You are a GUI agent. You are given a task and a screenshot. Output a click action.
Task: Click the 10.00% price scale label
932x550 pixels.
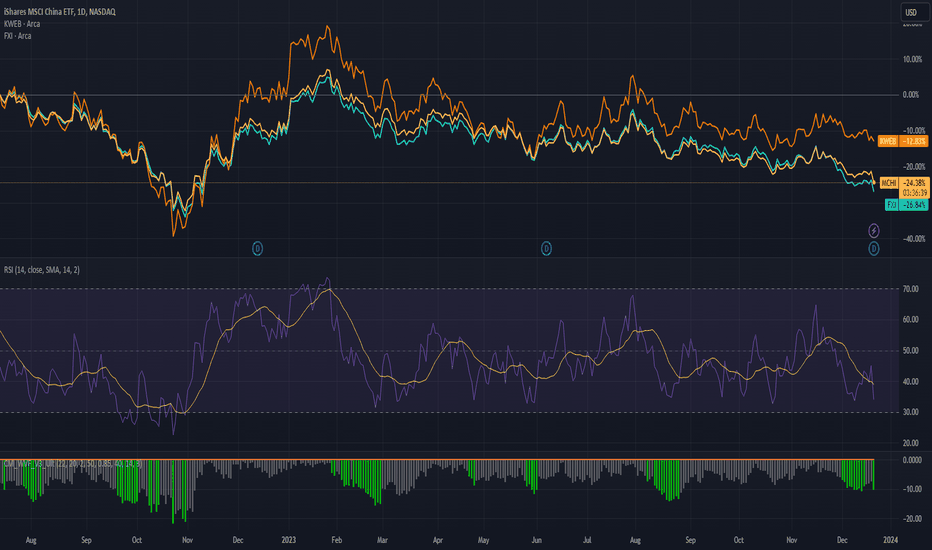click(x=912, y=59)
